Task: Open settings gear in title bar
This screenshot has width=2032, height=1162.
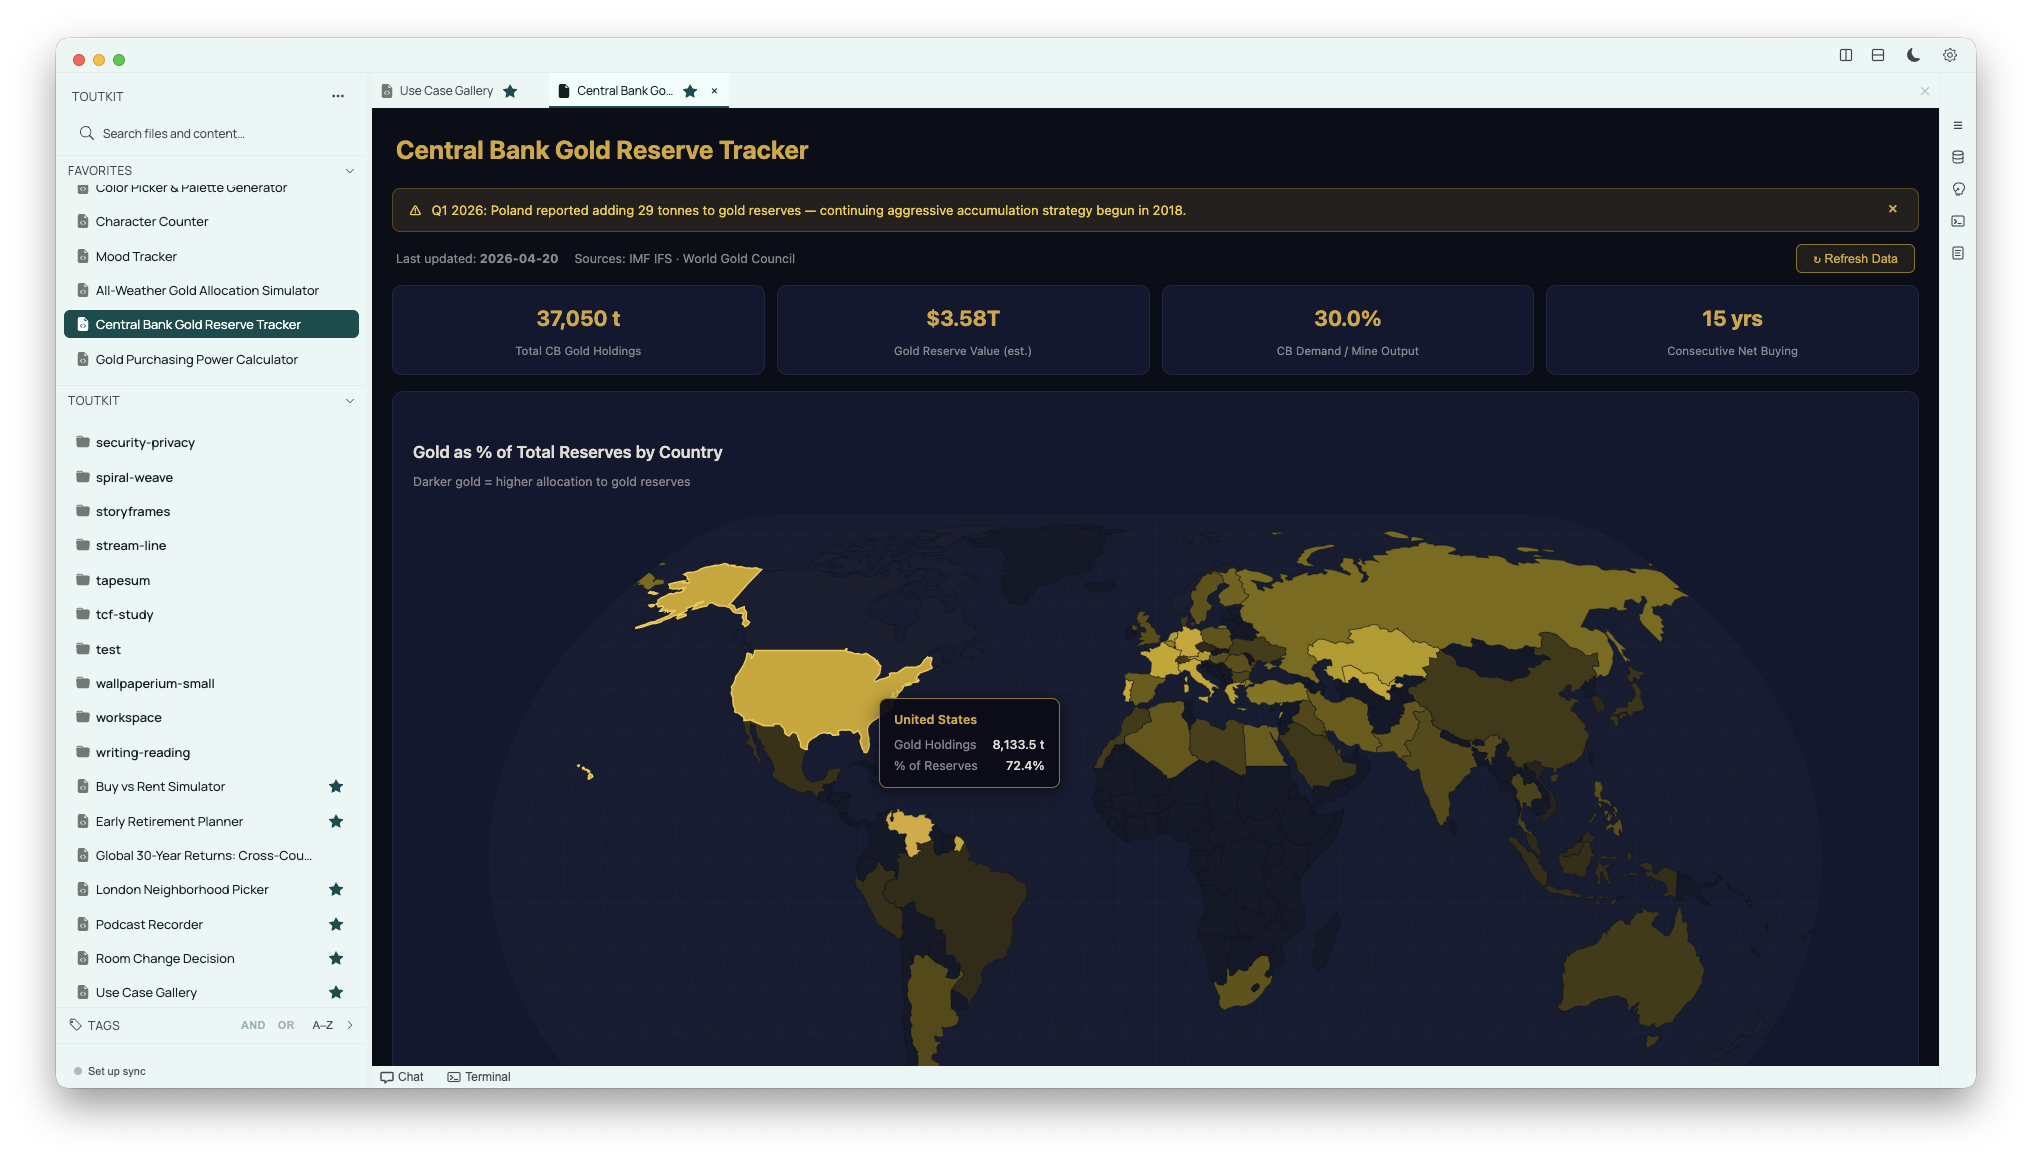Action: point(1950,55)
